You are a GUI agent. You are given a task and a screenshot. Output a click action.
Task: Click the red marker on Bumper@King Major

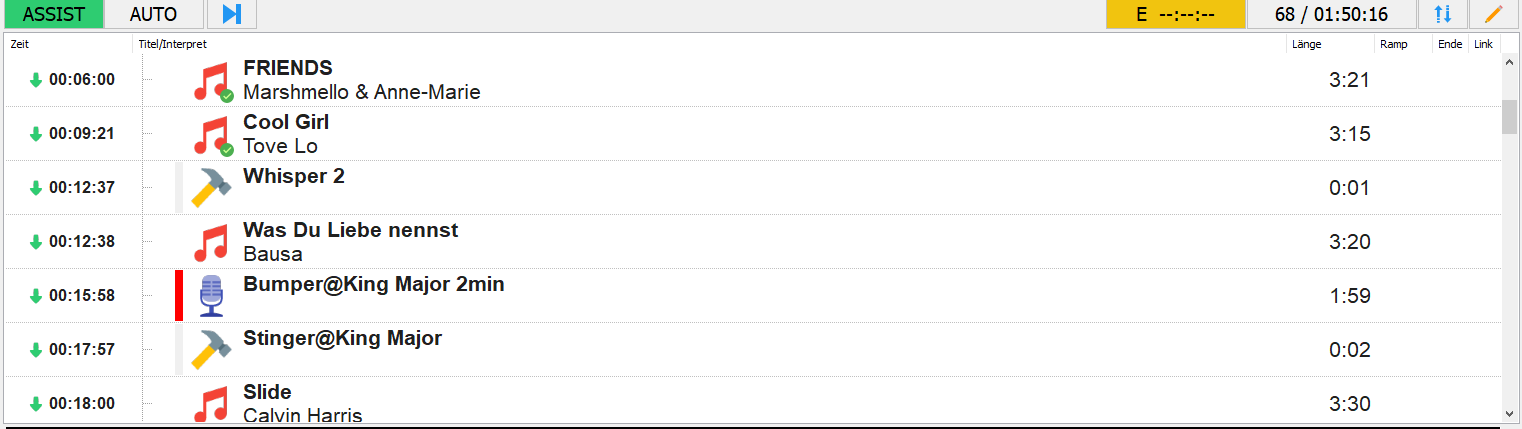(179, 296)
